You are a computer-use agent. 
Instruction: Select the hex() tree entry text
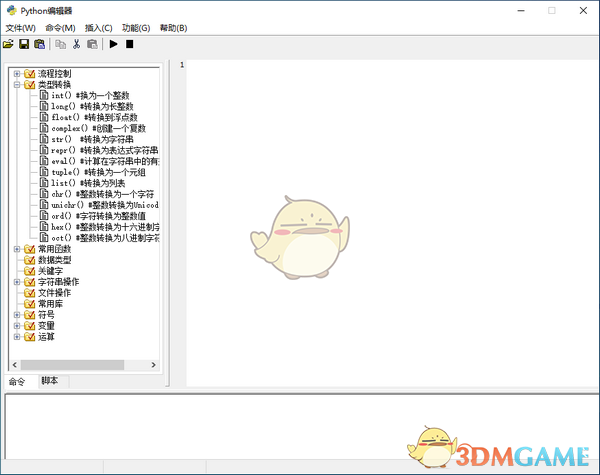pyautogui.click(x=105, y=227)
